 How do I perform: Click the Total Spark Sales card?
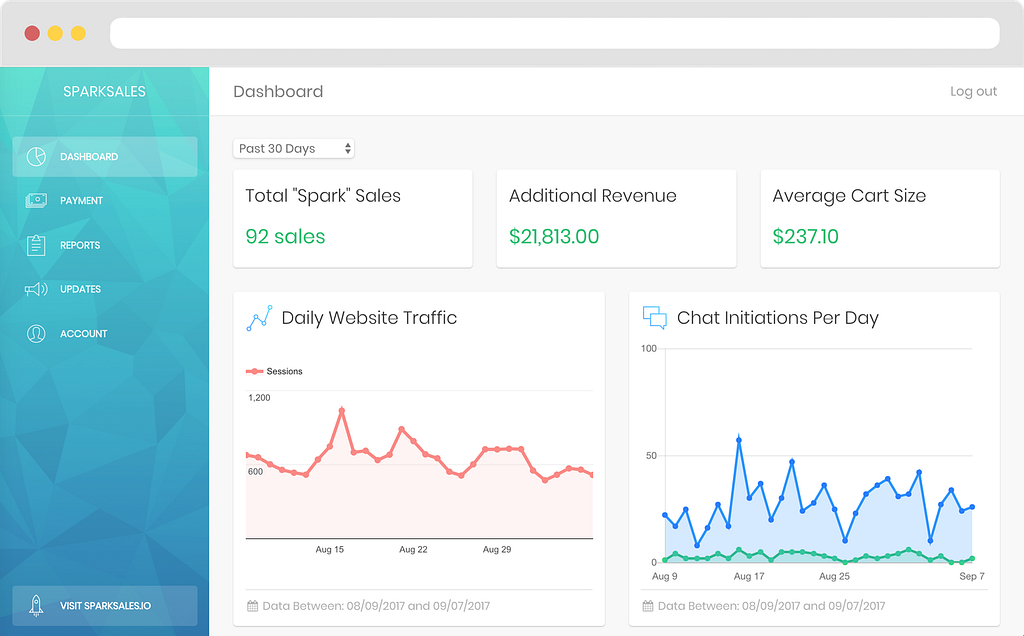pyautogui.click(x=353, y=219)
